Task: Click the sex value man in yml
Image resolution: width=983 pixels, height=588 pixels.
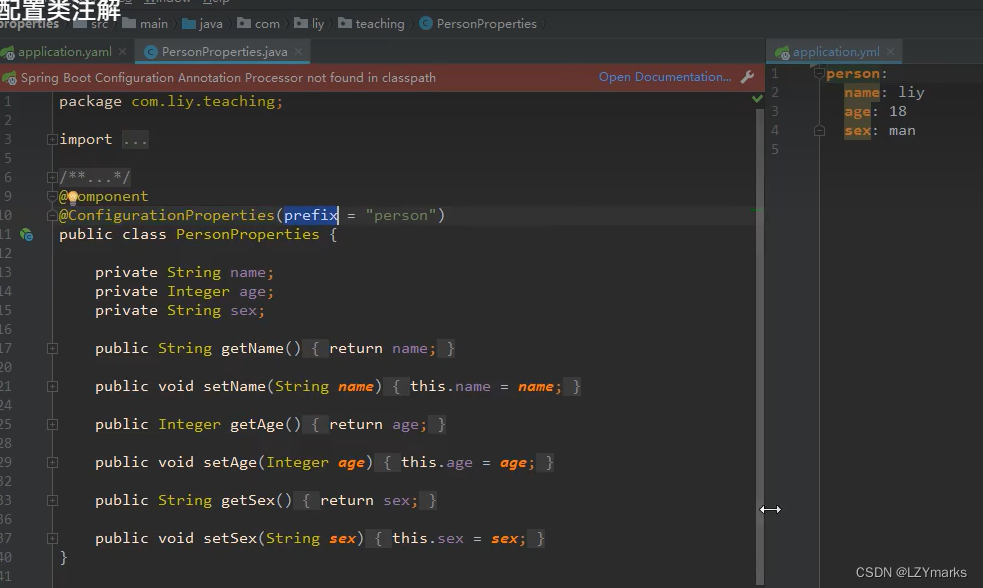Action: (x=902, y=131)
